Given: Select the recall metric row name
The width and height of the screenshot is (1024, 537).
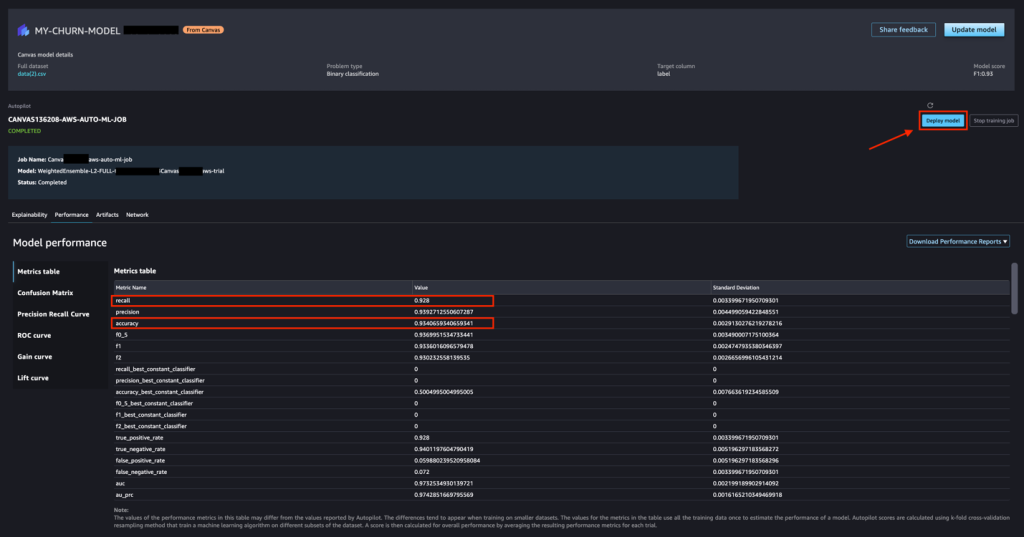Looking at the screenshot, I should click(123, 301).
